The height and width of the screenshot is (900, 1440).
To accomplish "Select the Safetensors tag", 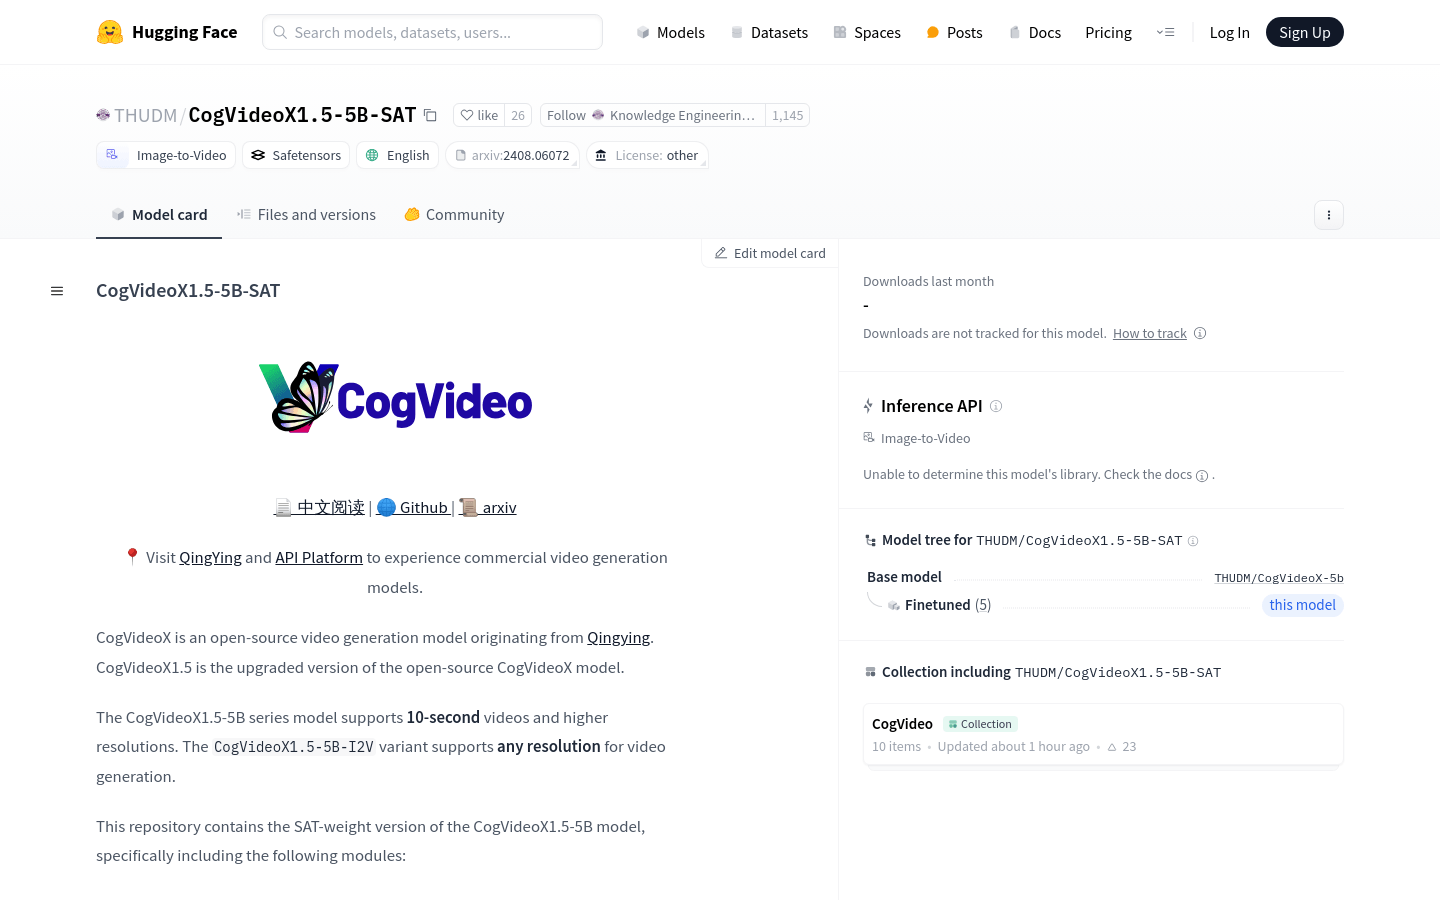I will pos(296,155).
